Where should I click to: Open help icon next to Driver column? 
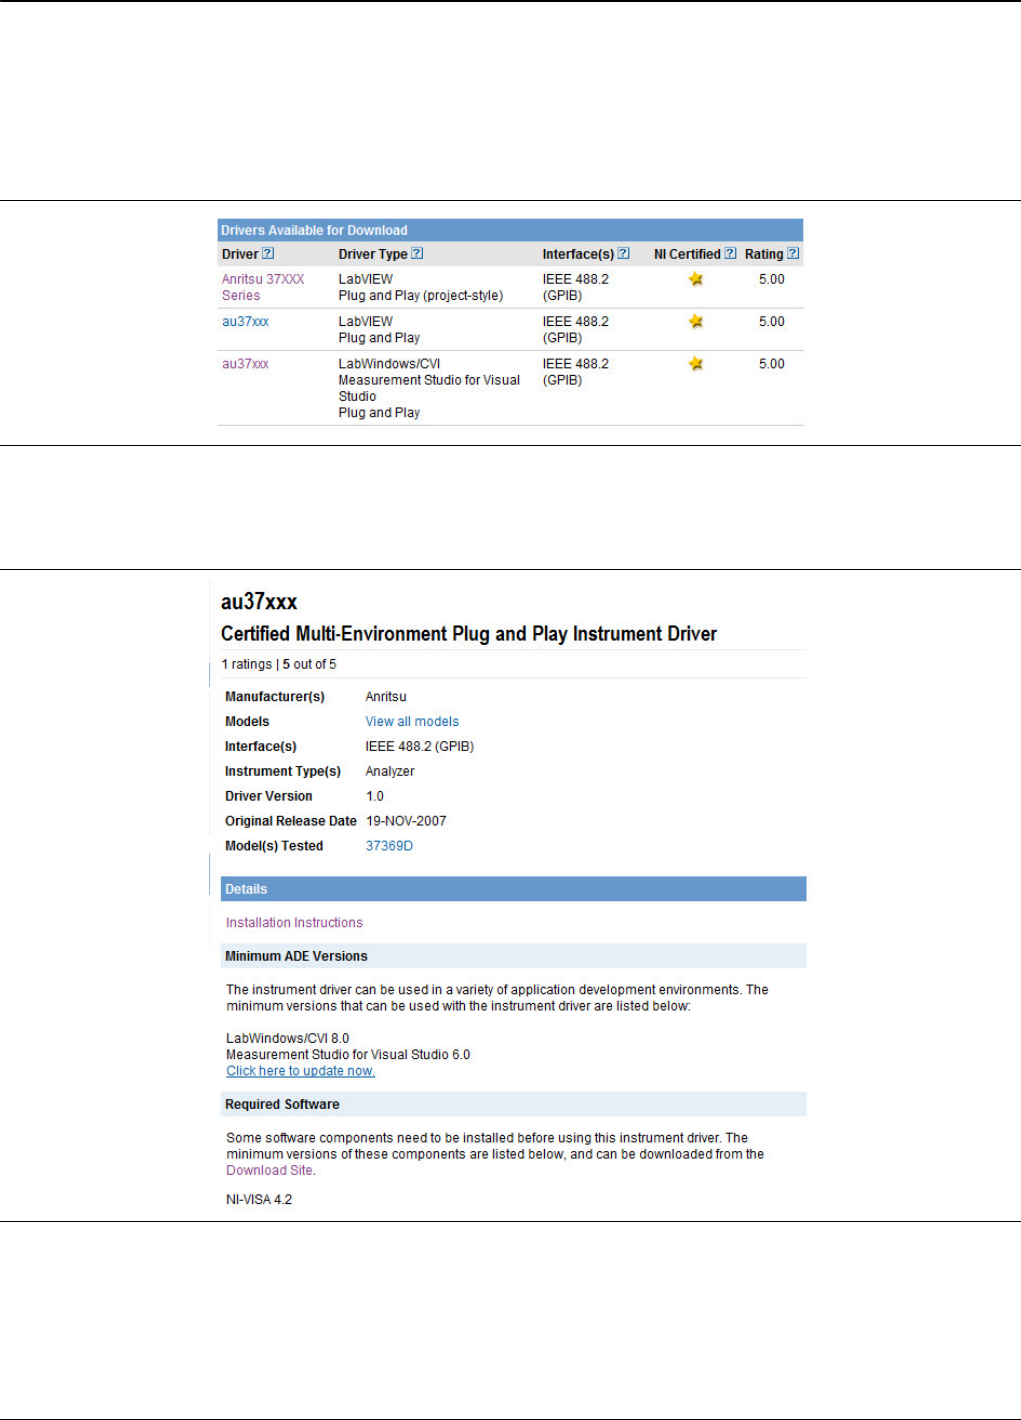pos(268,254)
